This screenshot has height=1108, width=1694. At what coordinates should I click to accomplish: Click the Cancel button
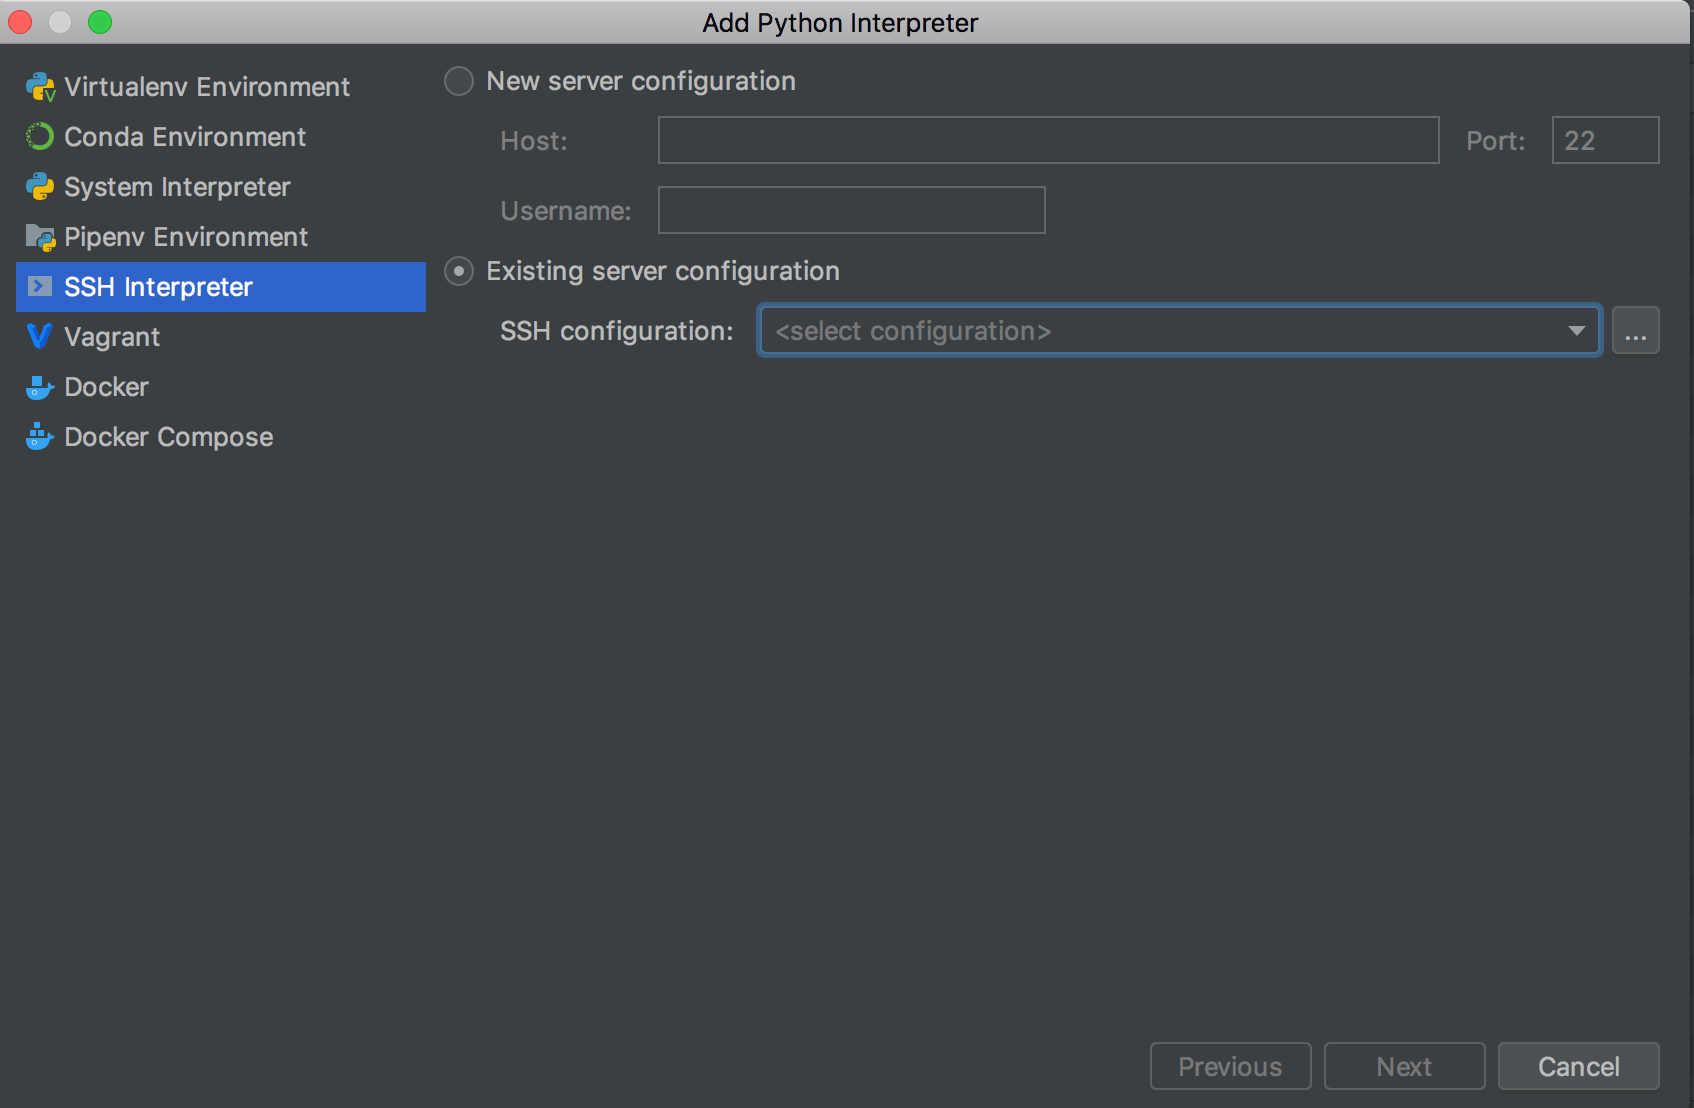click(x=1578, y=1067)
